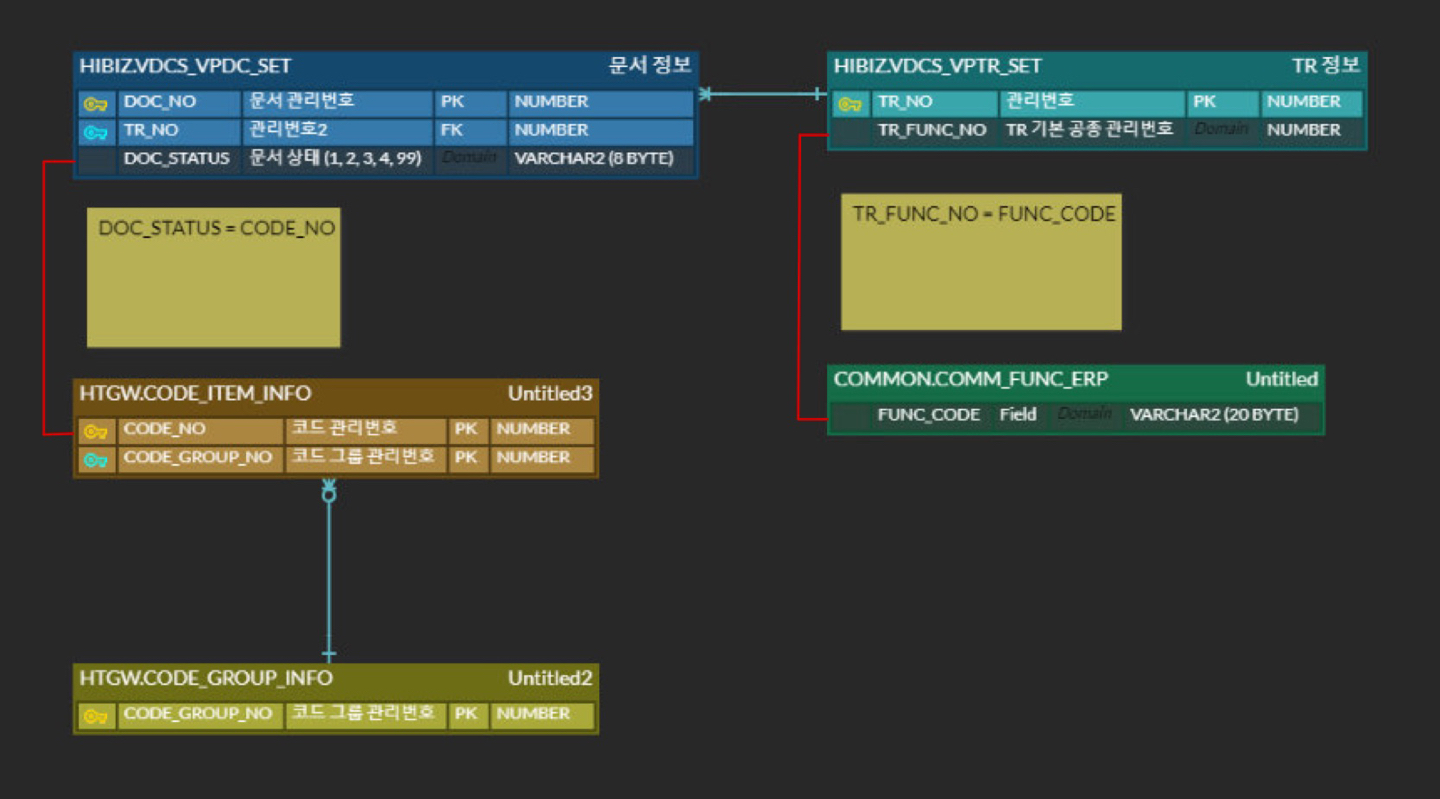Click the '문서 상태 (1, 2, 3, 4, 99)' comment
Viewport: 1440px width, 799px height.
pyautogui.click(x=335, y=158)
